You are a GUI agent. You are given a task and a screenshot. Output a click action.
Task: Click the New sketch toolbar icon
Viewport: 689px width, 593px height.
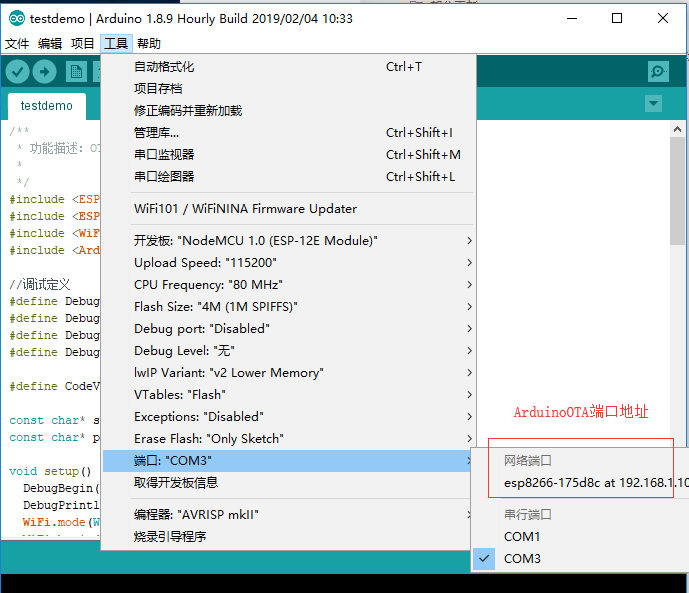(76, 72)
